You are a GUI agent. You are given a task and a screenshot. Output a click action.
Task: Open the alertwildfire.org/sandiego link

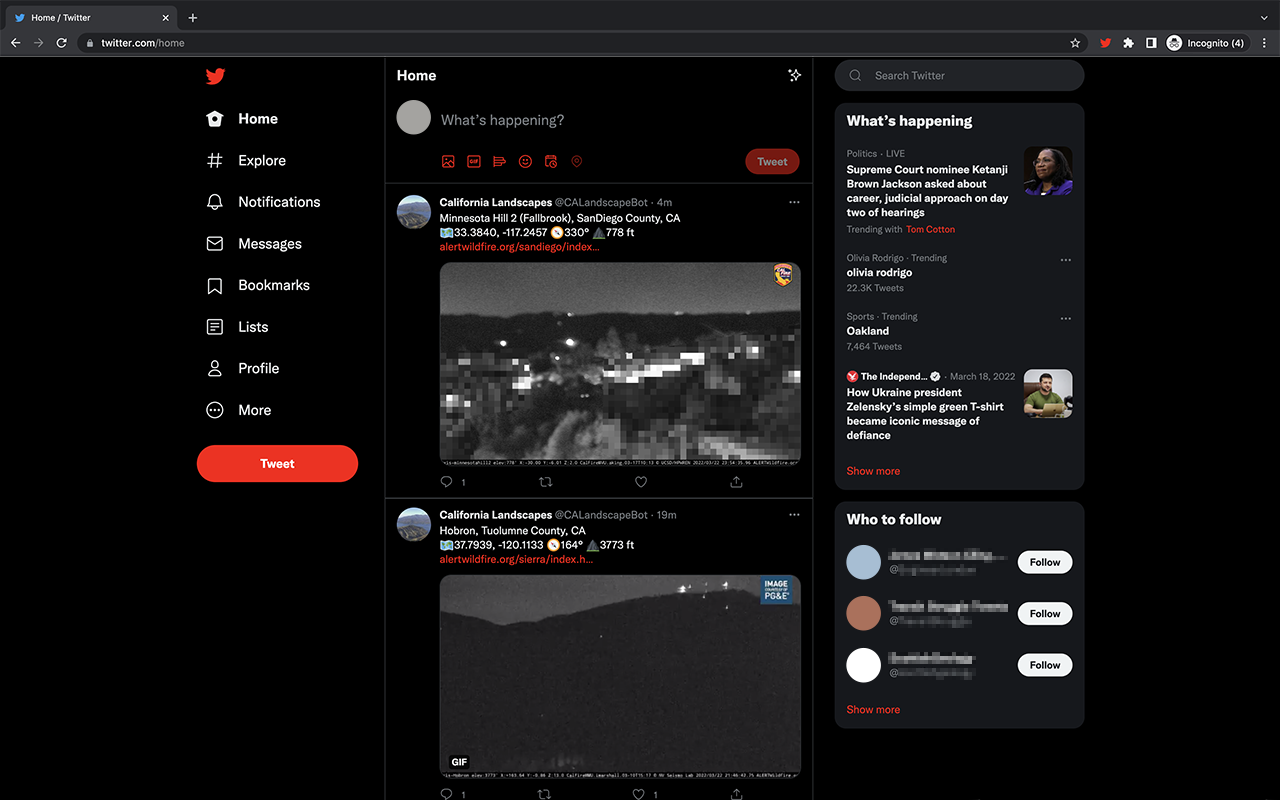(x=519, y=247)
